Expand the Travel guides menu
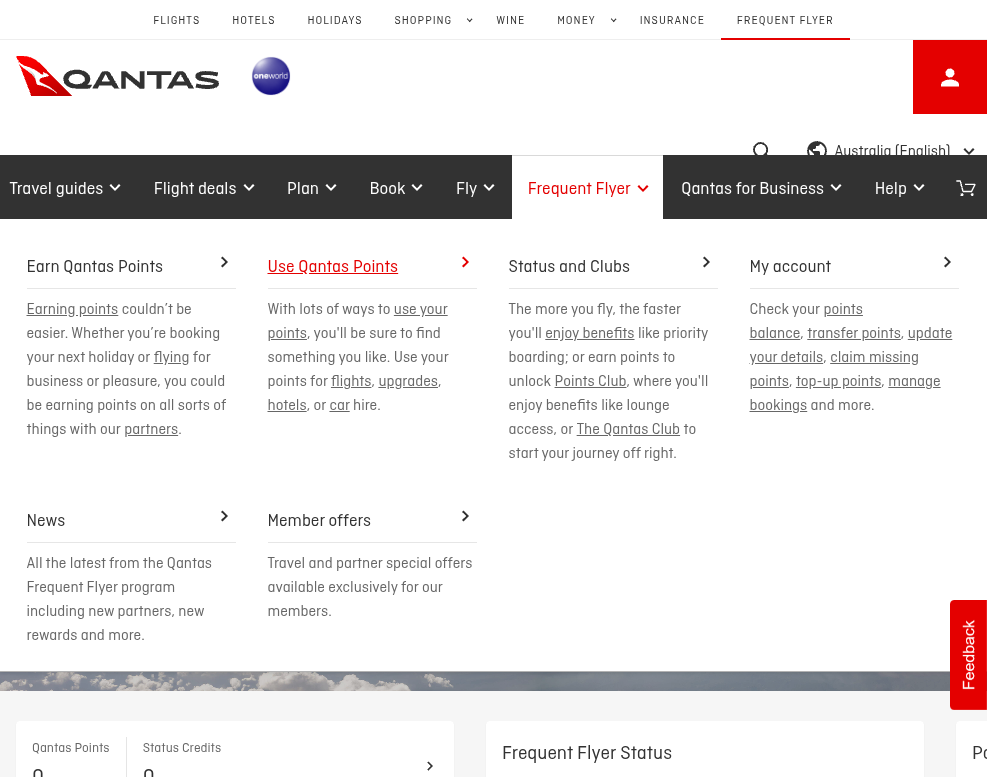Image resolution: width=987 pixels, height=777 pixels. click(x=65, y=188)
